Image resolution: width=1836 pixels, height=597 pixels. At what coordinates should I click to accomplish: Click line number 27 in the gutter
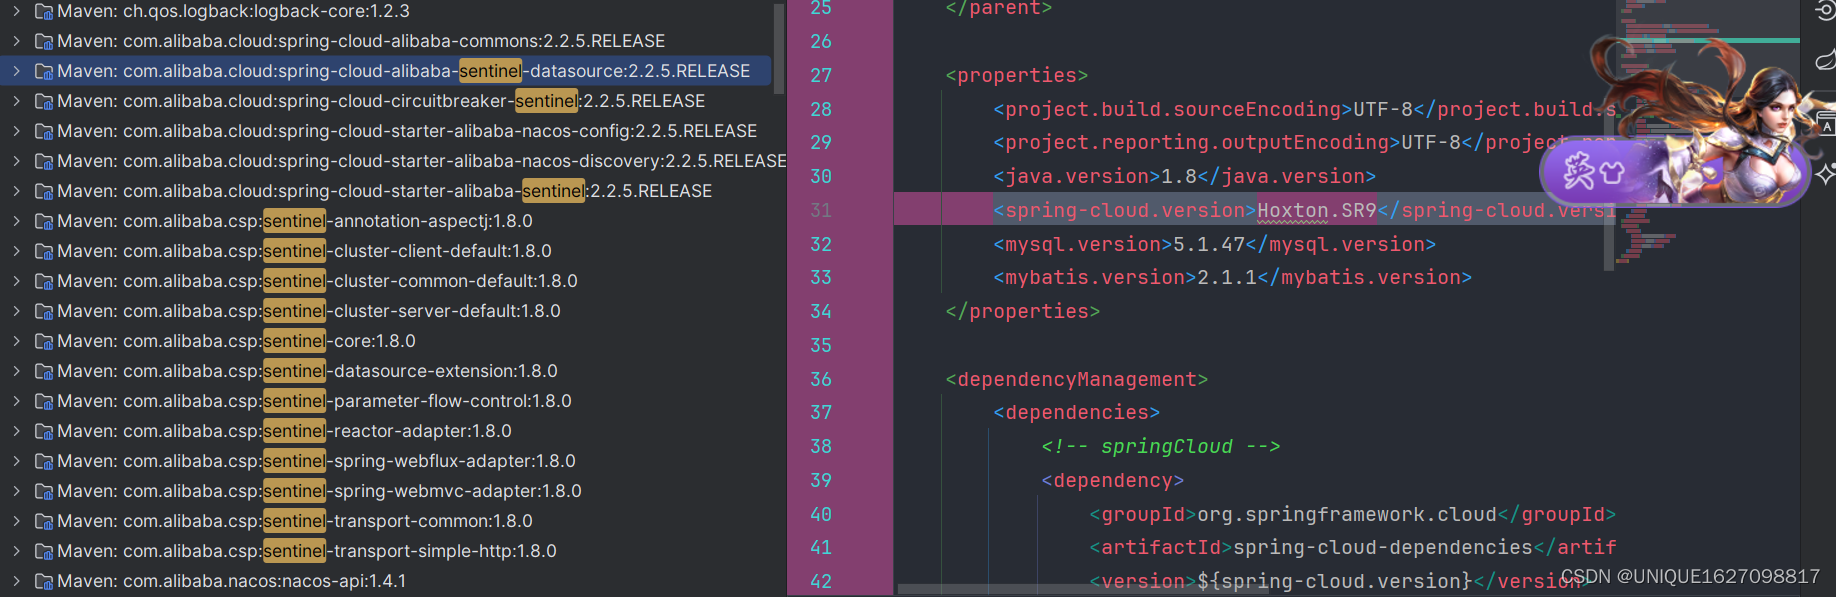point(821,75)
